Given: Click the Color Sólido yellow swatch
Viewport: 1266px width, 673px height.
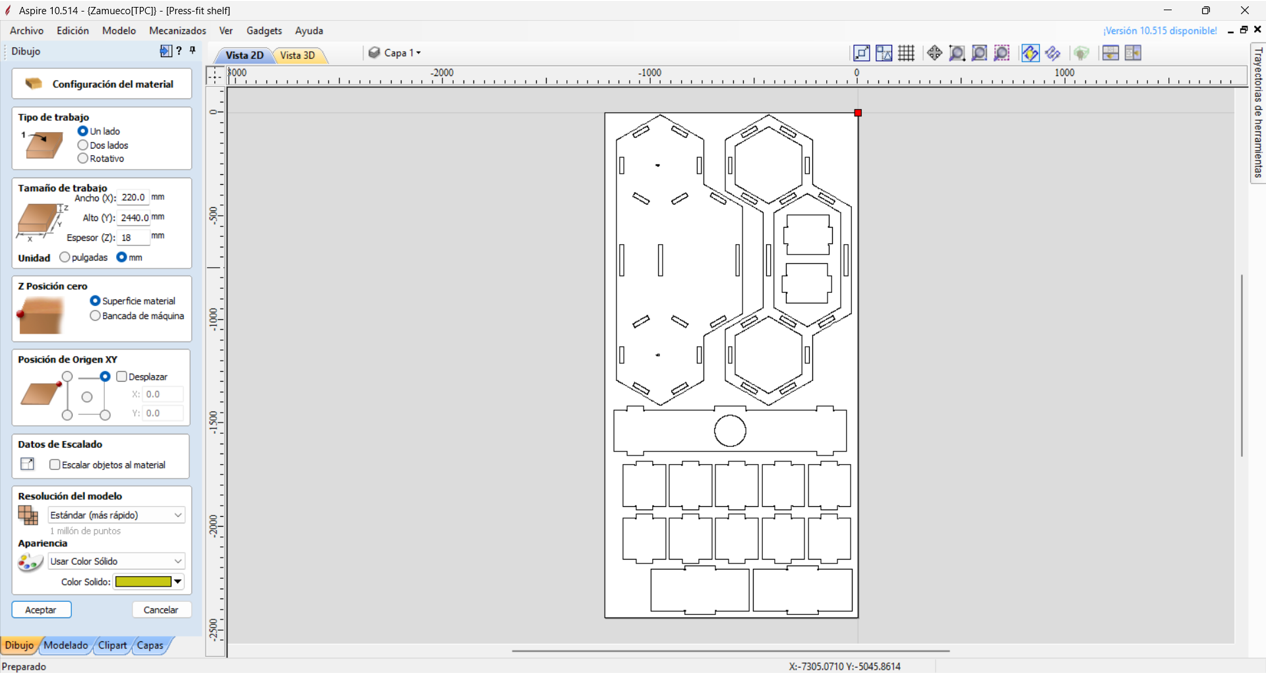Looking at the screenshot, I should tap(143, 581).
